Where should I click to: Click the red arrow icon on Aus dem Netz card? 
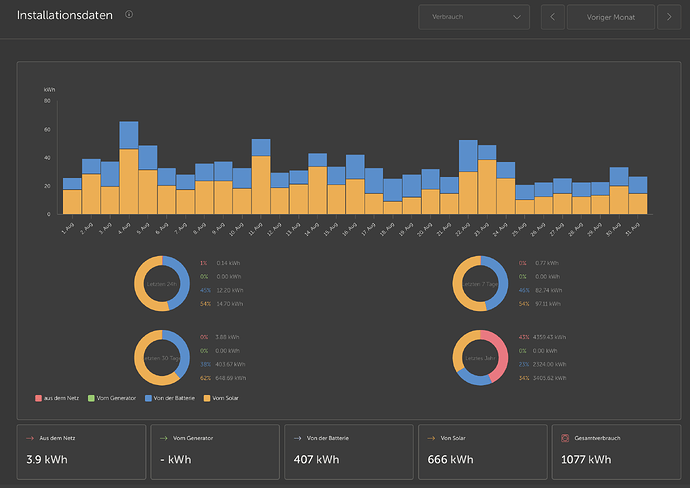click(x=30, y=438)
